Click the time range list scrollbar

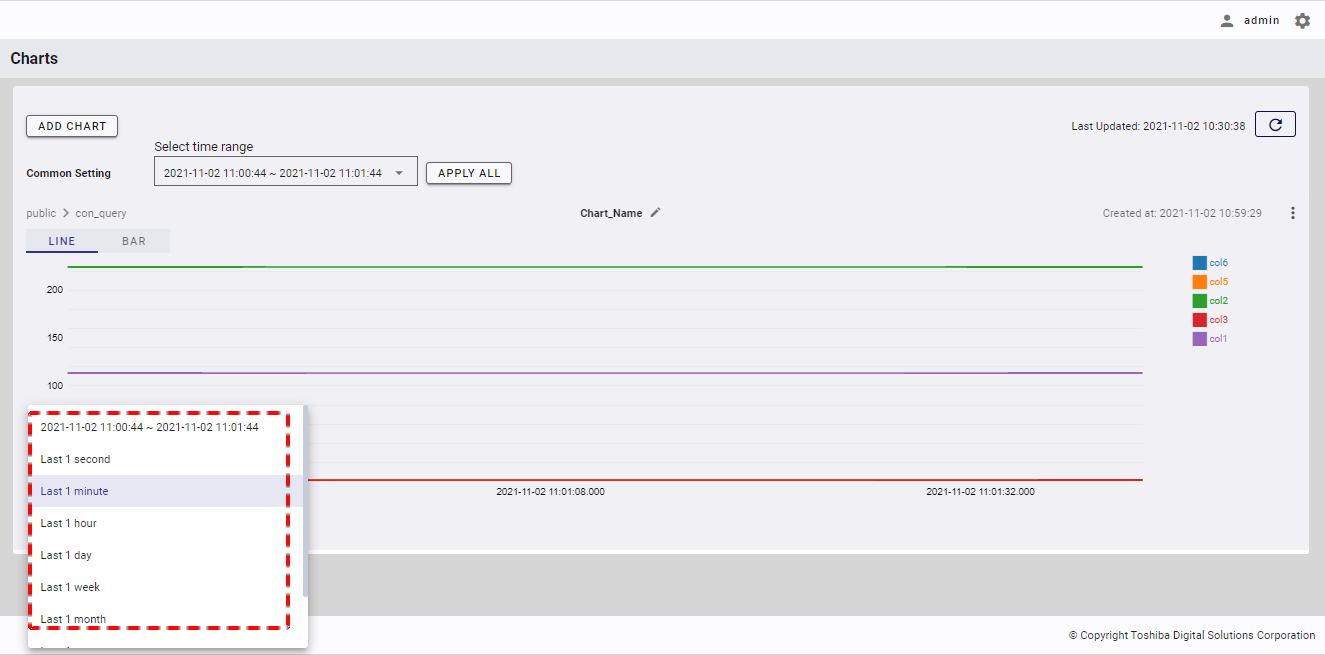tap(305, 500)
